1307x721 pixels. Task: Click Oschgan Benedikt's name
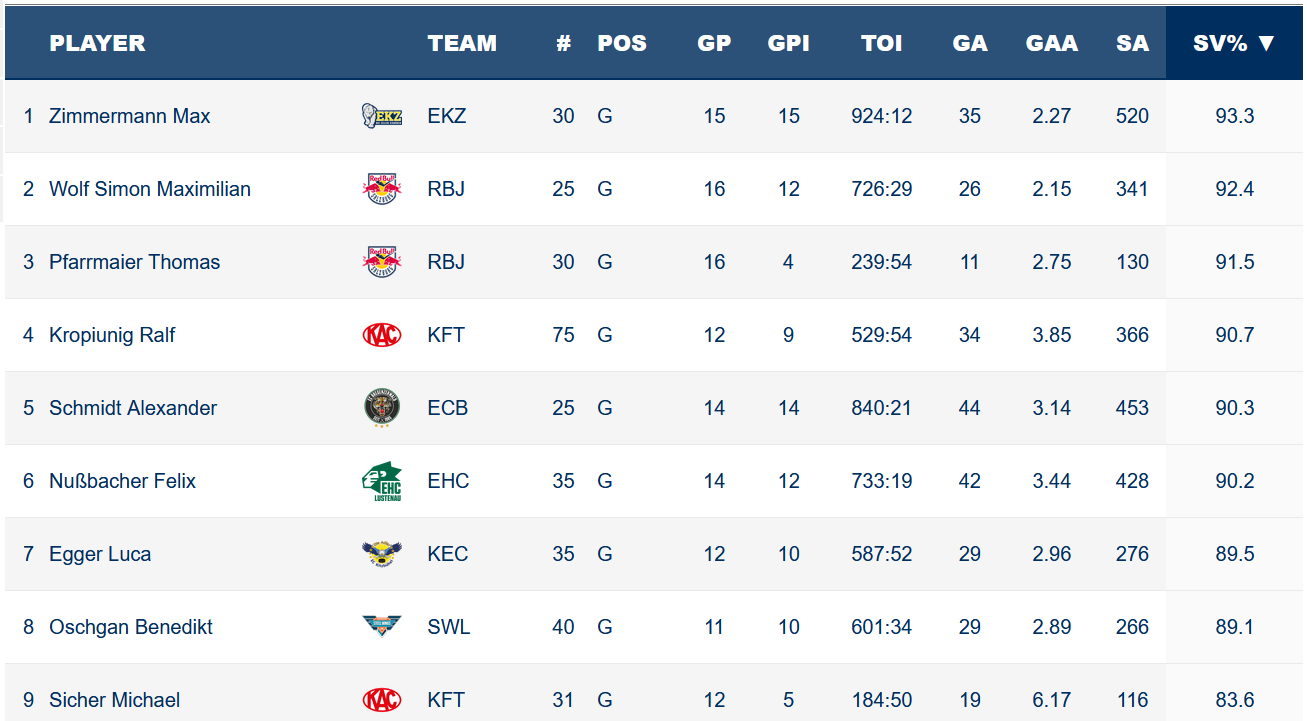tap(131, 627)
